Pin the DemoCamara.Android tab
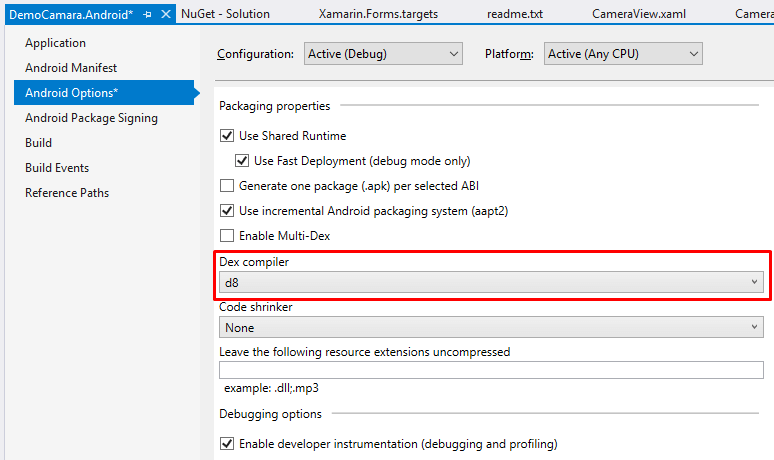Viewport: 774px width, 460px height. pyautogui.click(x=147, y=14)
